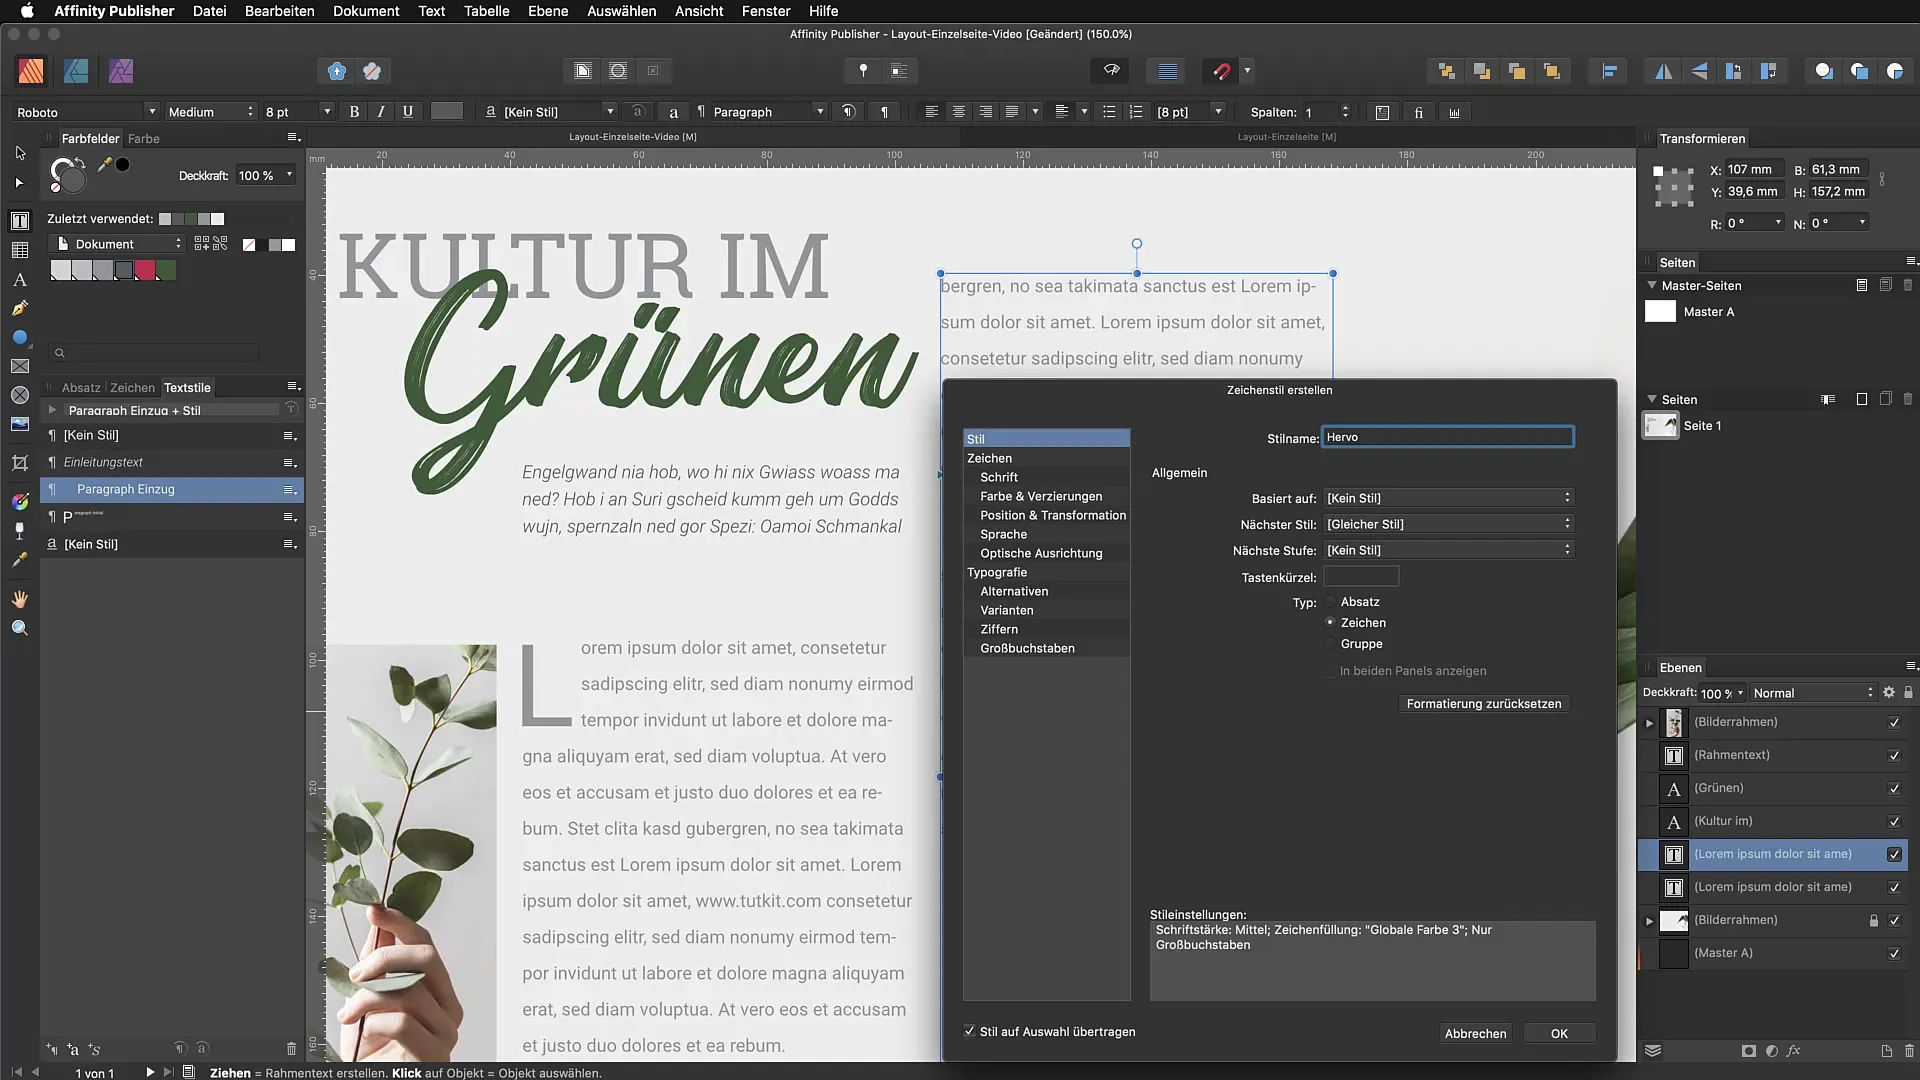Screen dimensions: 1920x1080
Task: Hide the (Master A) layer
Action: pyautogui.click(x=1894, y=954)
